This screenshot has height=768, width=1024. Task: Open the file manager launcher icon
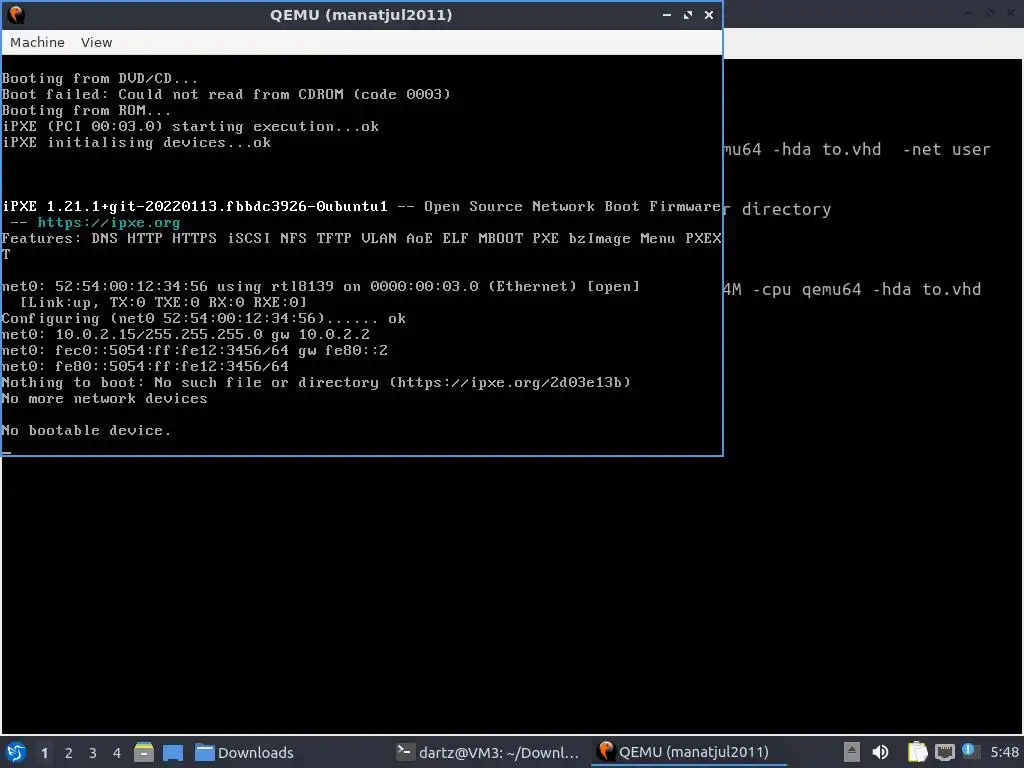(144, 752)
